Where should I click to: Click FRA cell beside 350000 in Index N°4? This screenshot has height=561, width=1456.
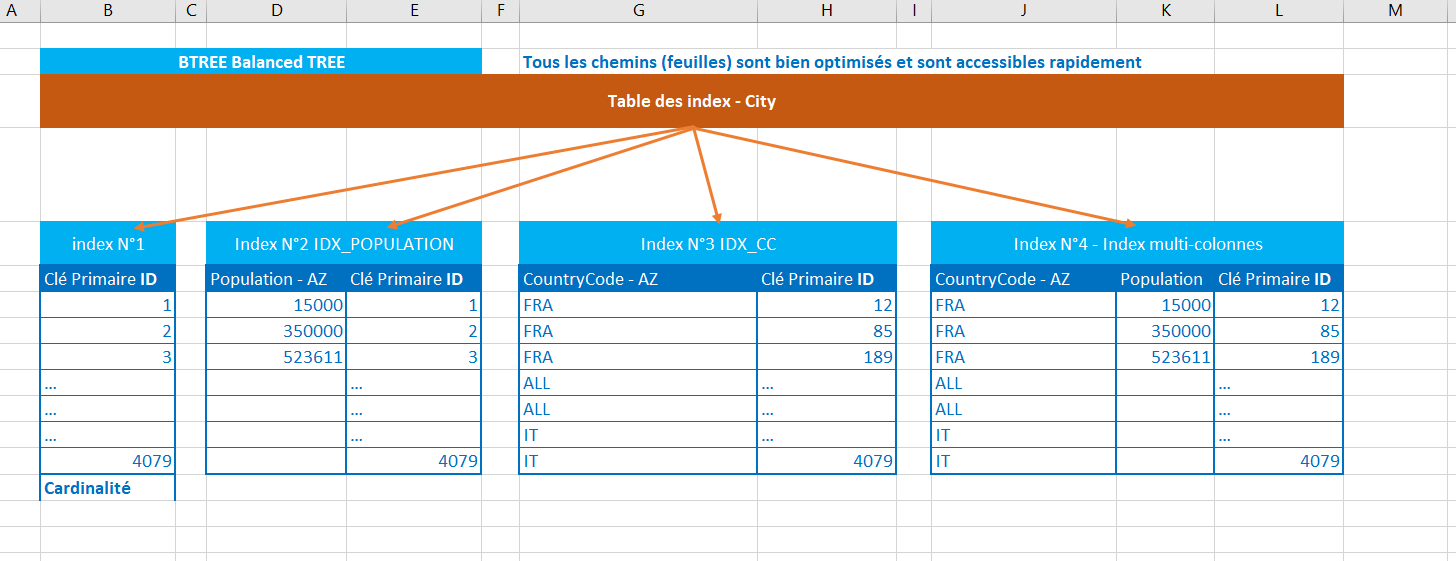(x=1024, y=331)
